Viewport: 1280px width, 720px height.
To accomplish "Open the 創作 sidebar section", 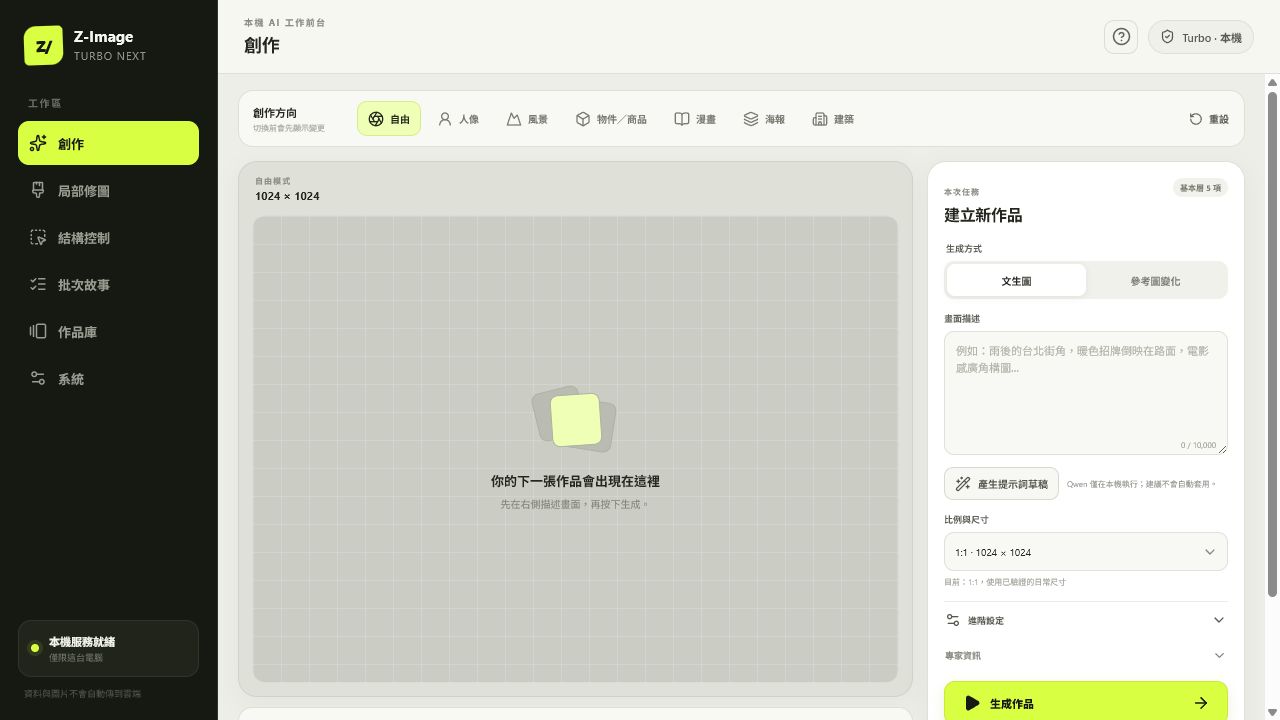I will point(108,143).
